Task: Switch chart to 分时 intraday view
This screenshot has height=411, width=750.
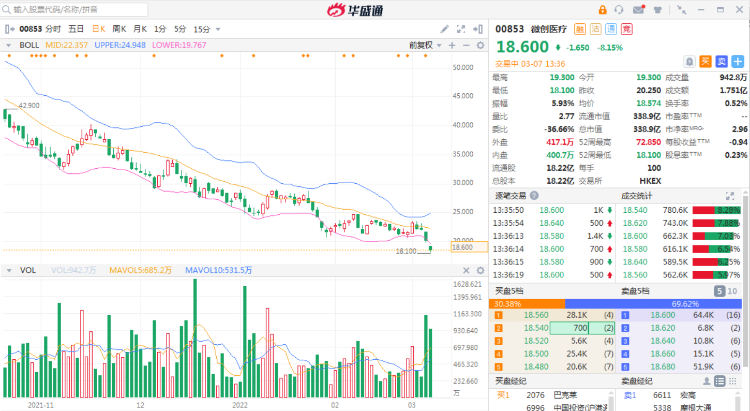Action: tap(53, 29)
